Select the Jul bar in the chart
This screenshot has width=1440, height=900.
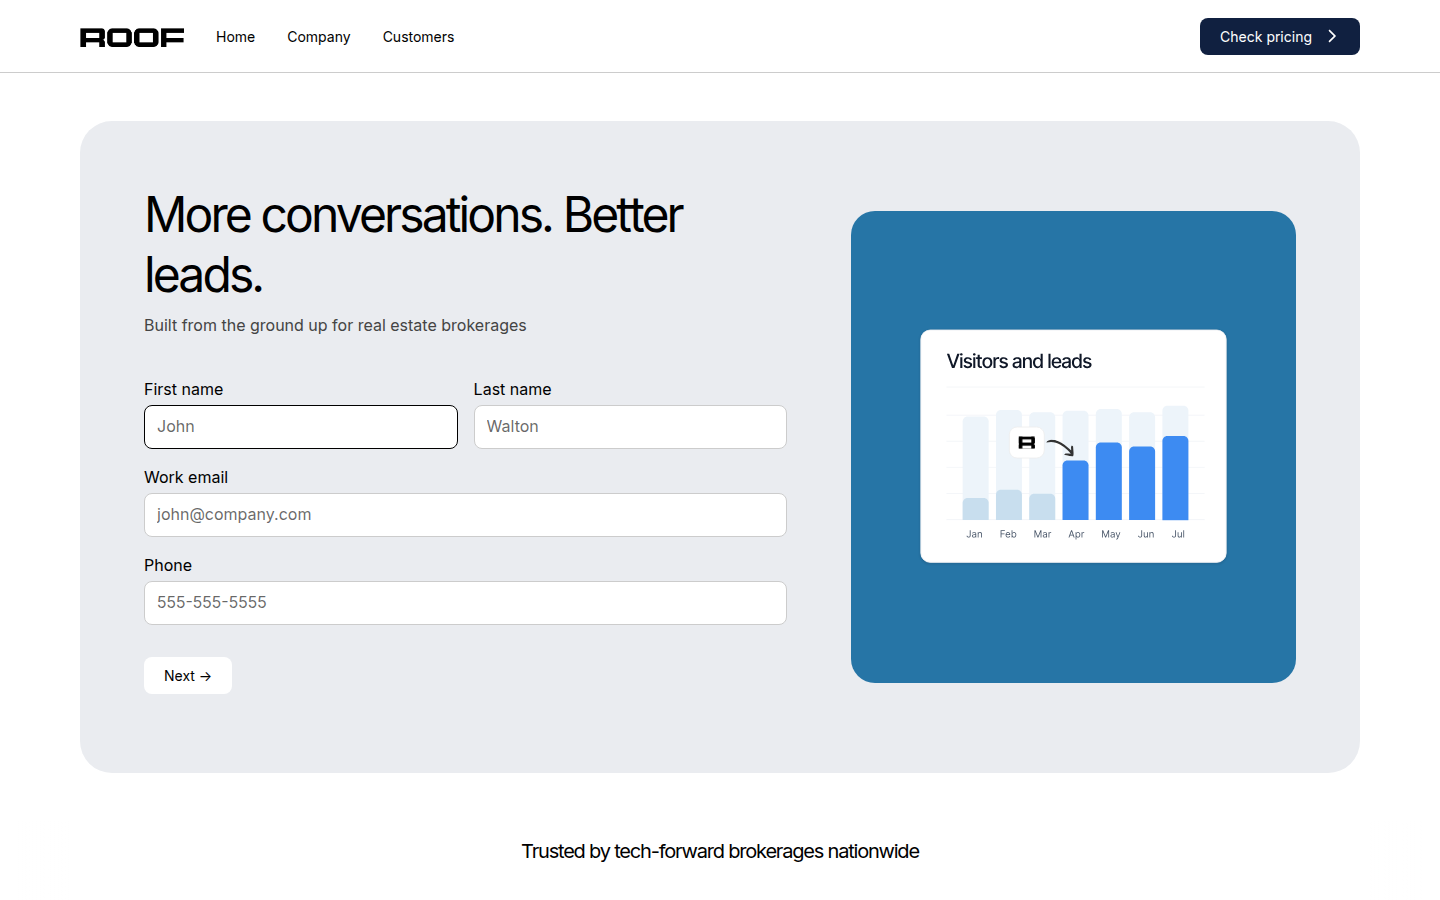pyautogui.click(x=1175, y=478)
